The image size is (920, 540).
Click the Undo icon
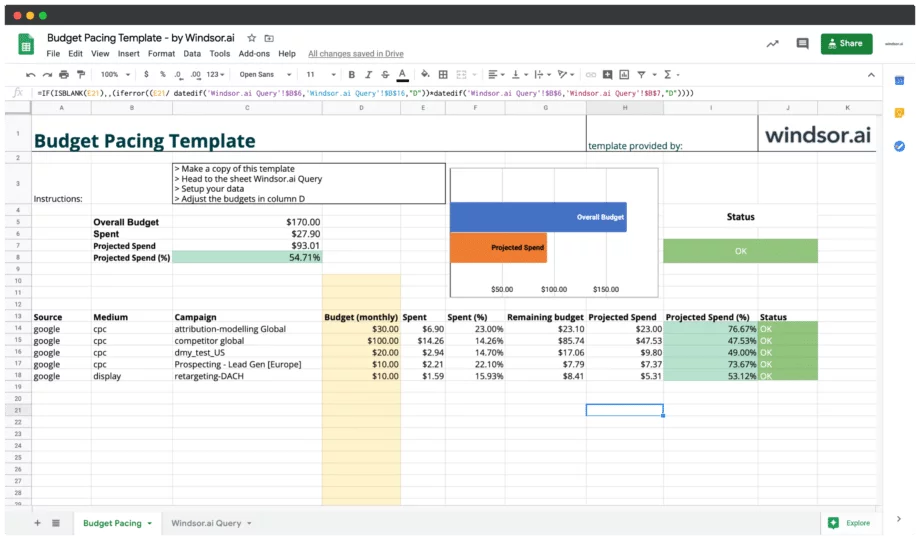point(31,75)
